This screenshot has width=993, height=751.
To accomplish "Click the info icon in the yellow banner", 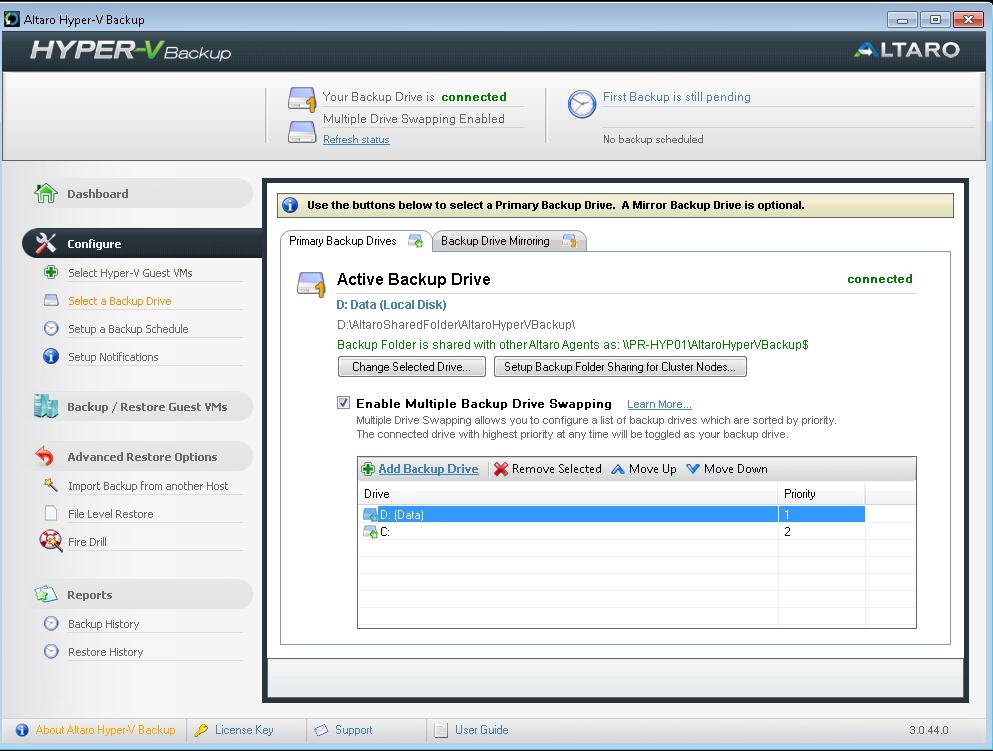I will point(290,205).
